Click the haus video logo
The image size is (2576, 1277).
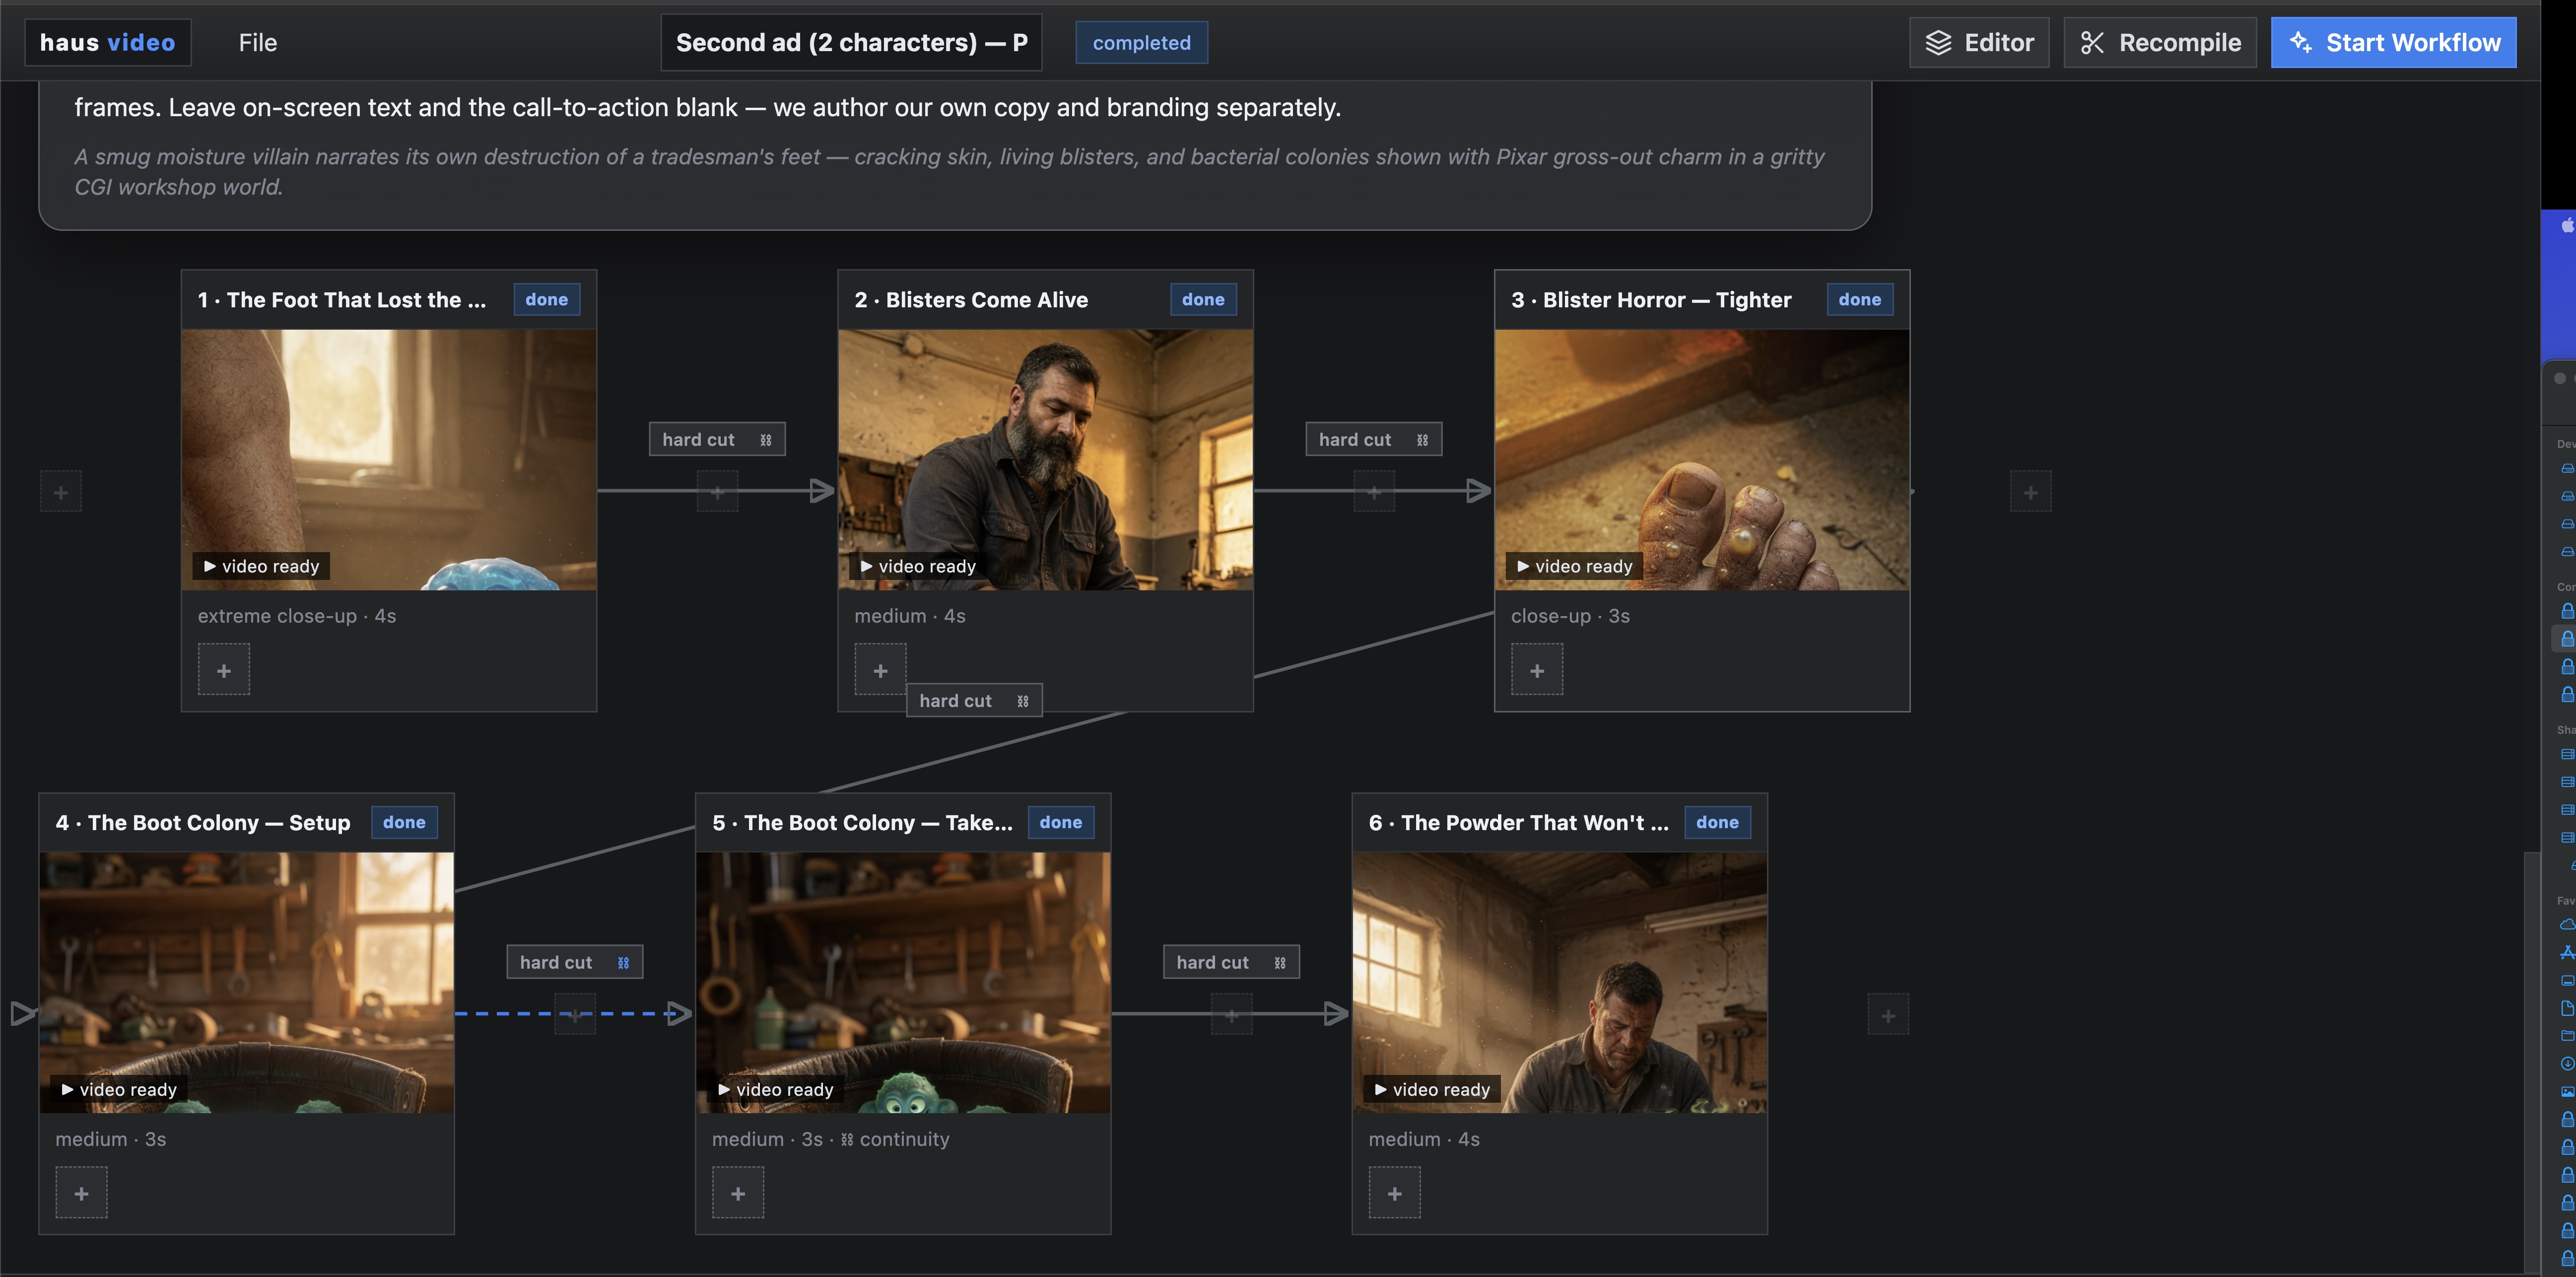108,43
